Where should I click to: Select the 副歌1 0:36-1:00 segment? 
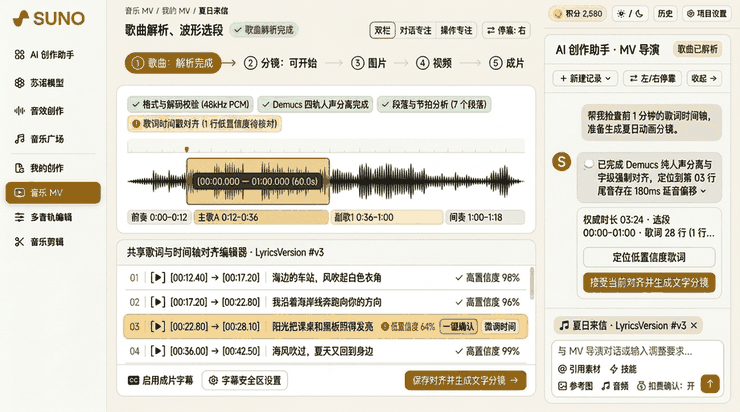click(x=386, y=218)
